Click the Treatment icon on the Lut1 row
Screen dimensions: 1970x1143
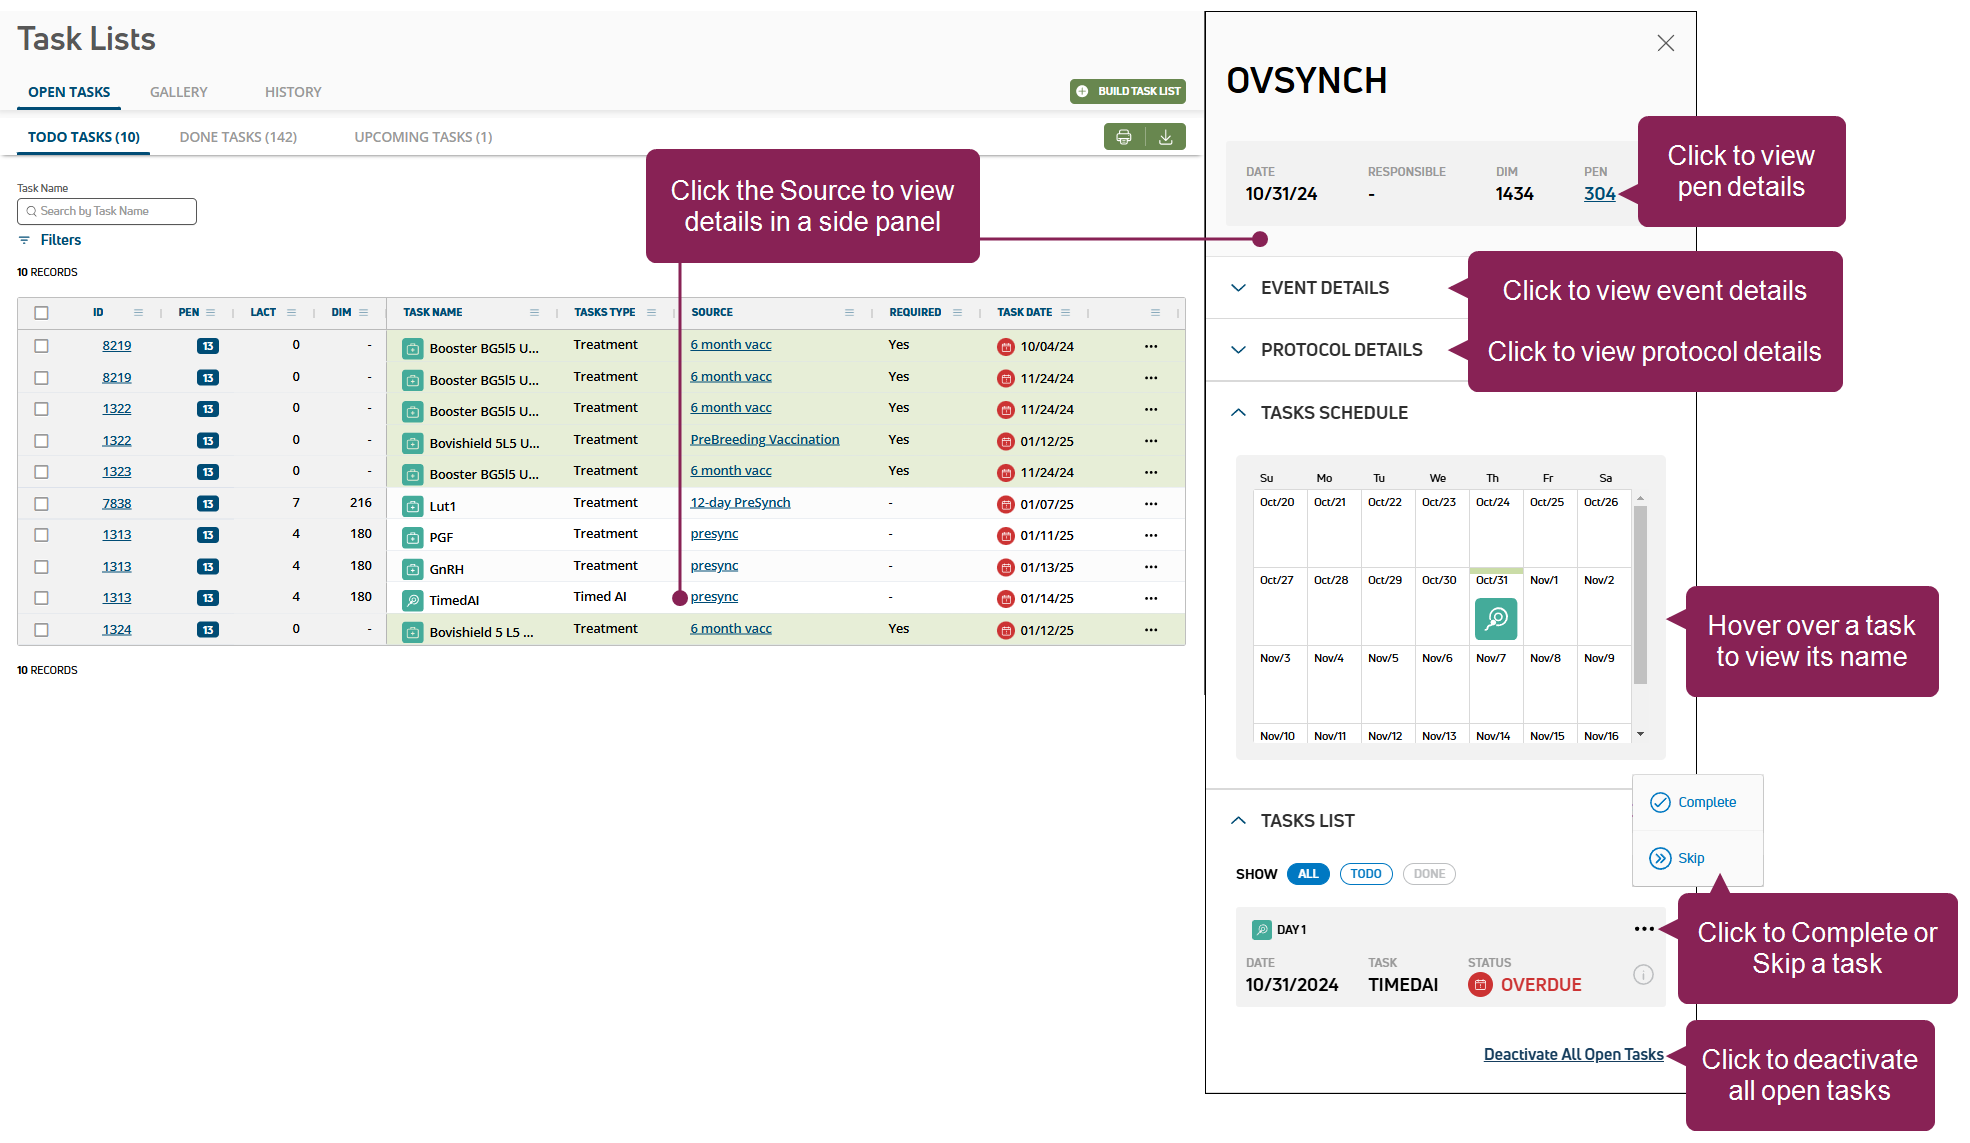click(x=413, y=506)
